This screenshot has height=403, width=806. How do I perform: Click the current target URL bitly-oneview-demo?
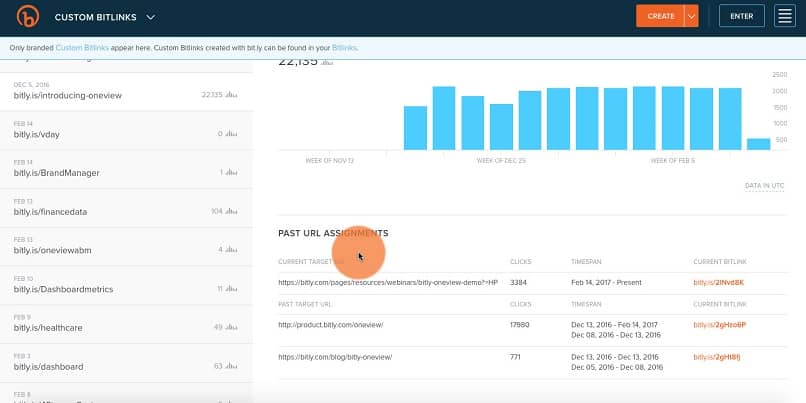(388, 283)
